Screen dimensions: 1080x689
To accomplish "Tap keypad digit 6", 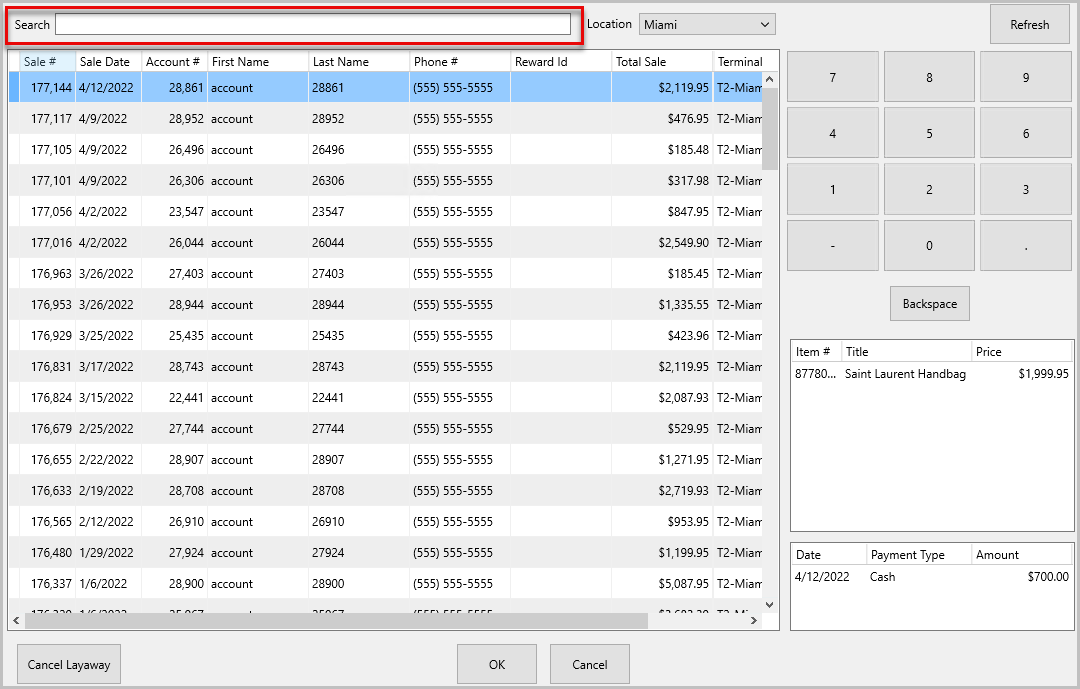I will [x=1026, y=133].
